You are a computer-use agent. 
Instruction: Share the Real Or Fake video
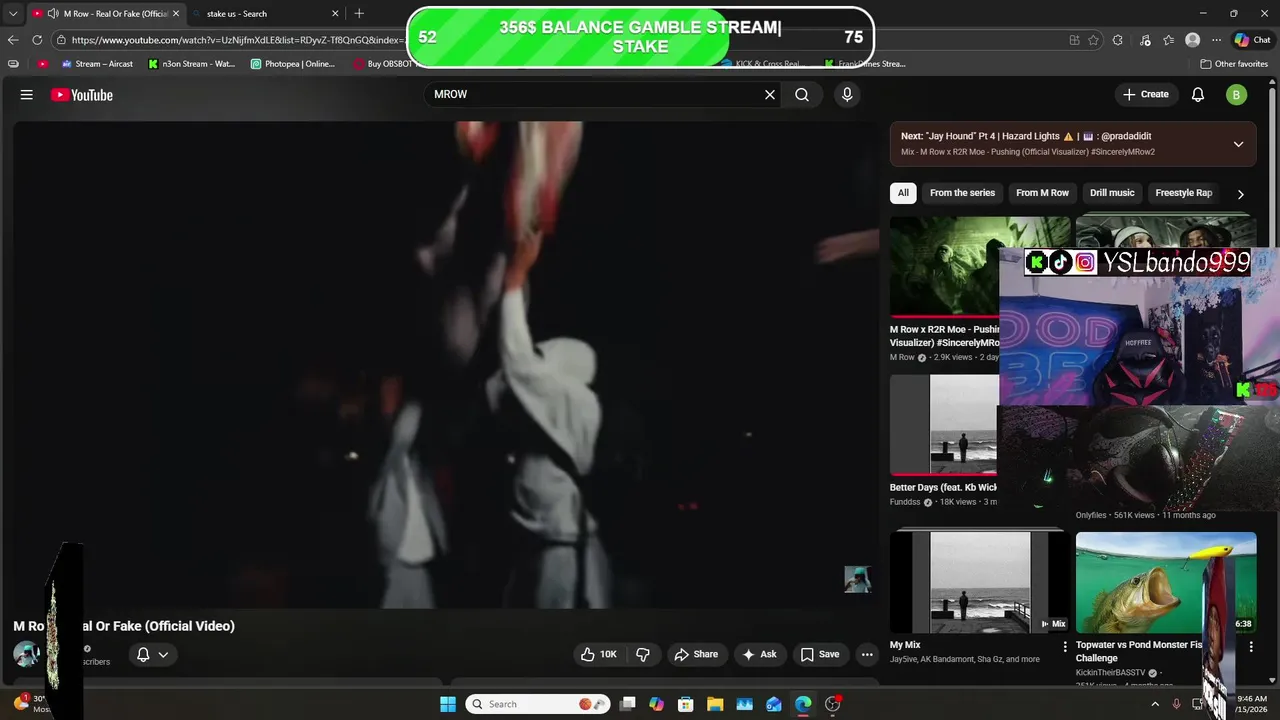point(696,654)
